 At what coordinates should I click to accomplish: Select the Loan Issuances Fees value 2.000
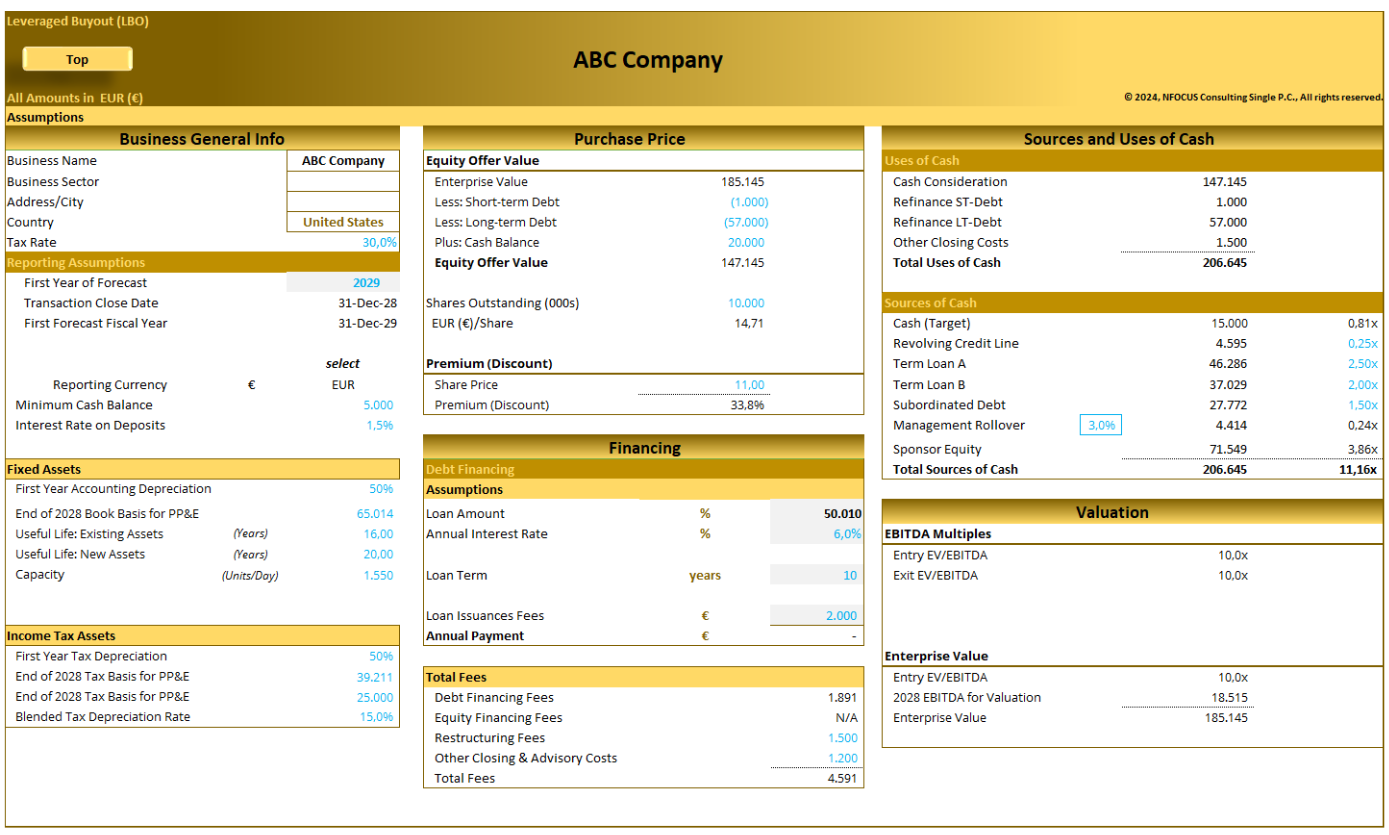(816, 616)
